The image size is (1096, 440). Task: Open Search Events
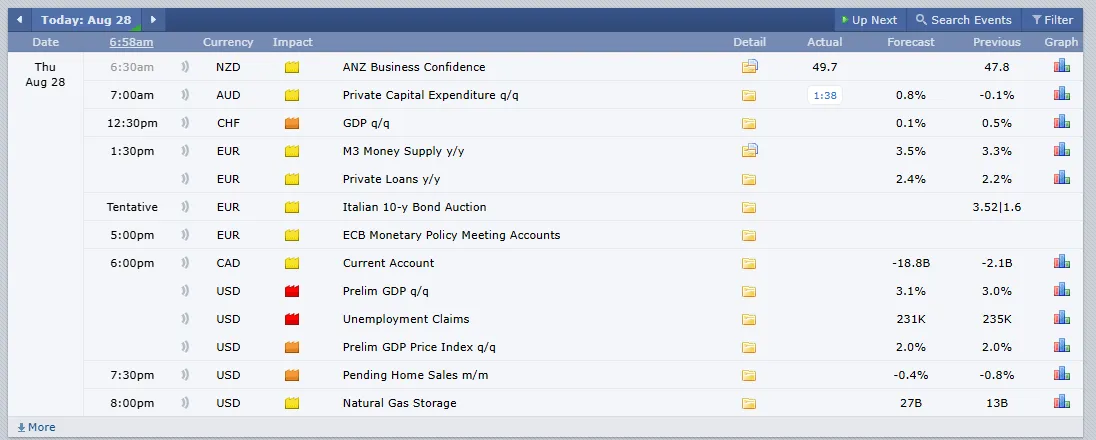[x=964, y=20]
